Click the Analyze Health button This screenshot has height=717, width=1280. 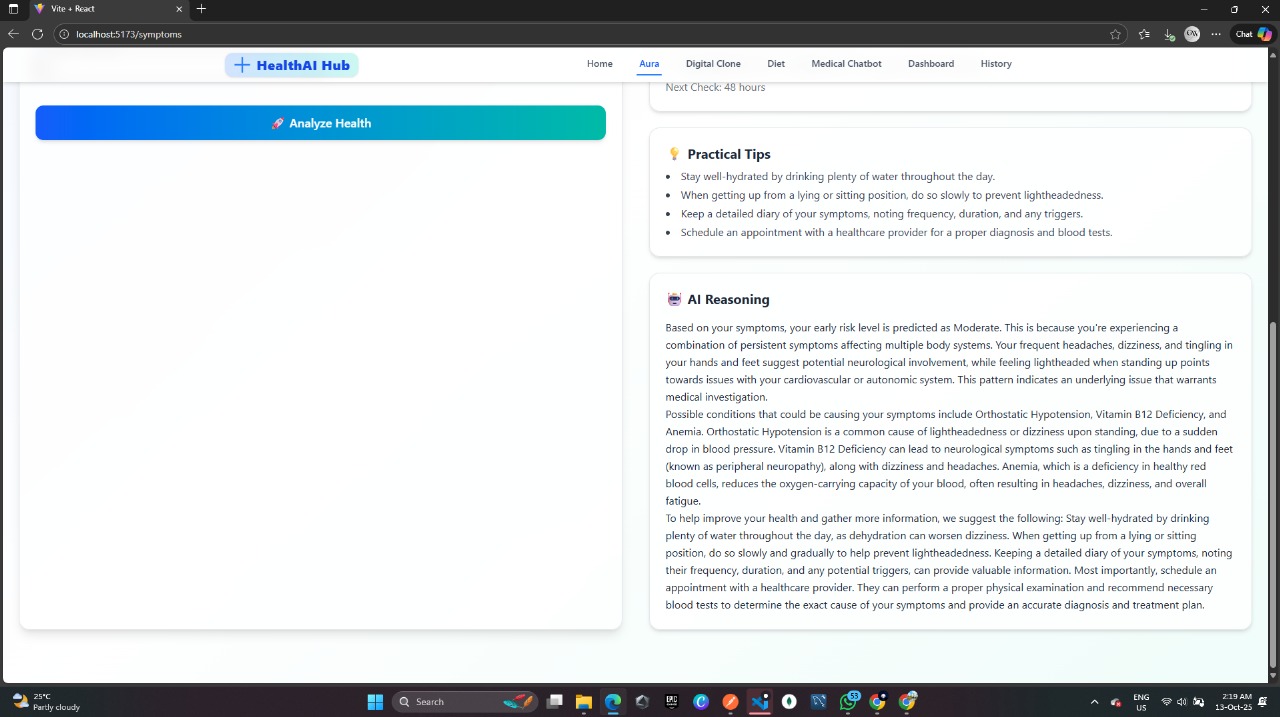click(320, 123)
